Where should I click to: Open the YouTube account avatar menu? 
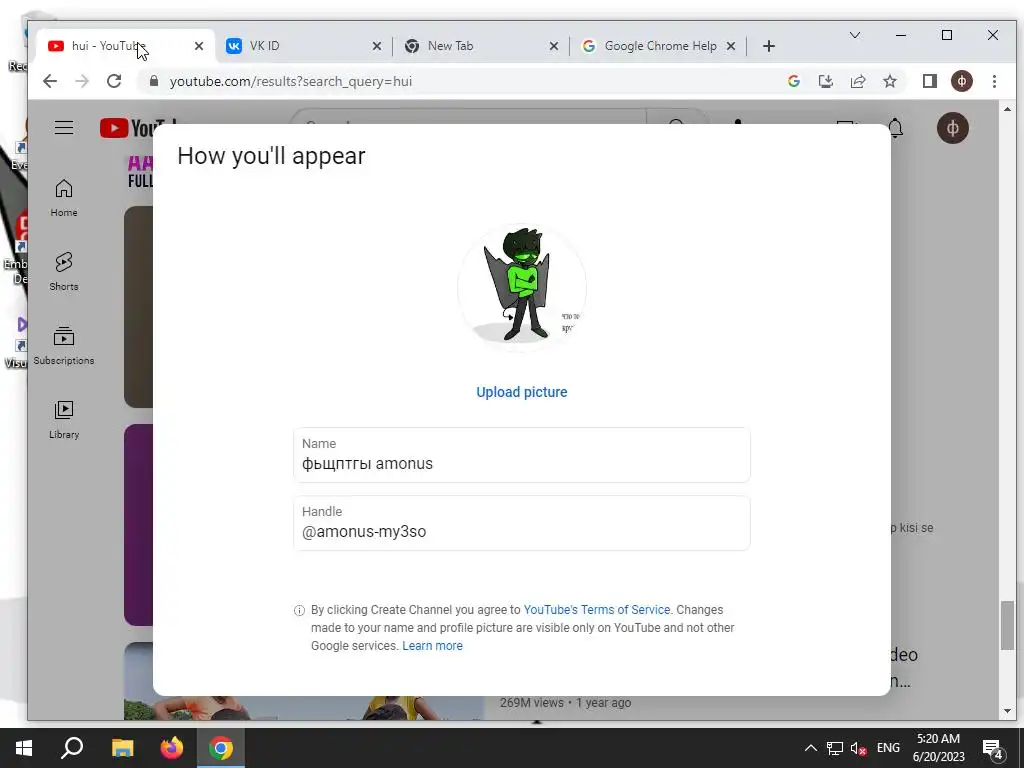[x=953, y=128]
